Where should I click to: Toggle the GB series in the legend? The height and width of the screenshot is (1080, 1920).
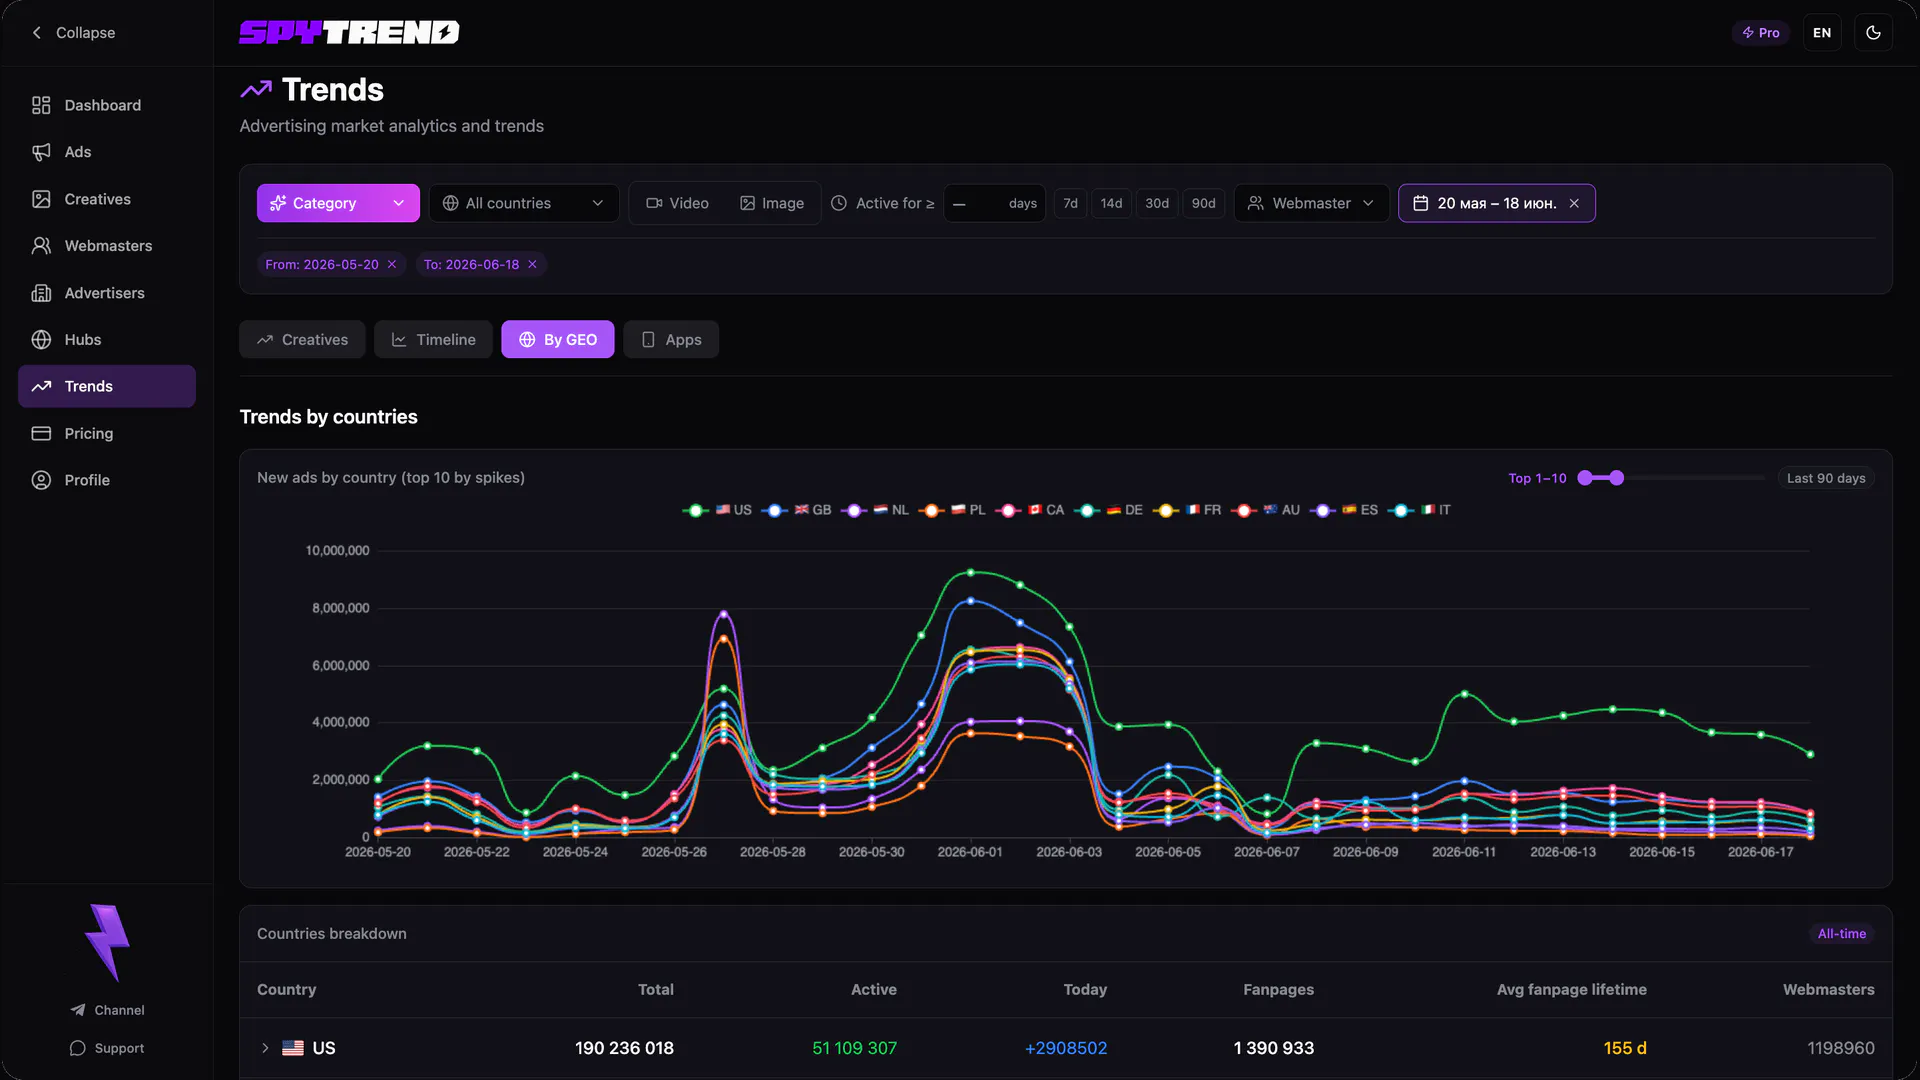(796, 510)
